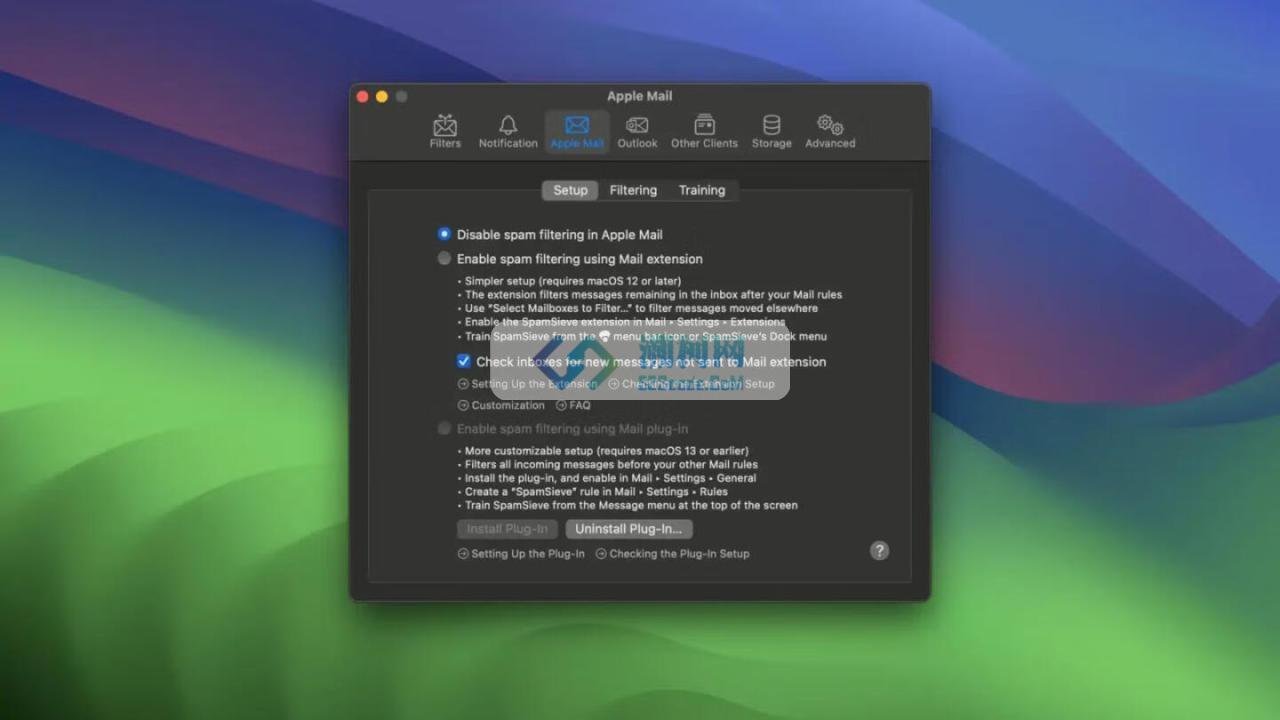The image size is (1280, 720).
Task: Click the Uninstall Plug-In button
Action: [629, 528]
